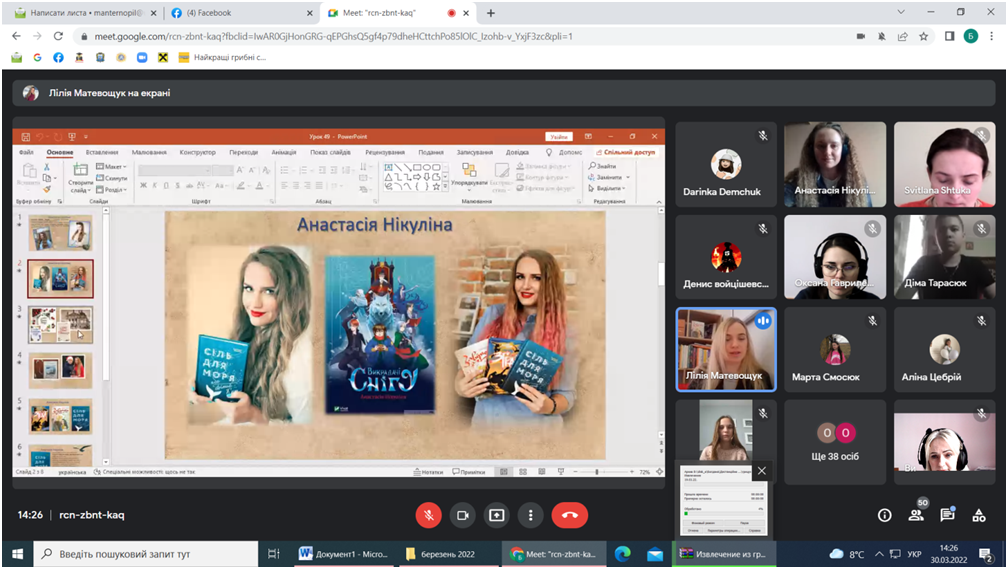Reload the Meet page

pyautogui.click(x=58, y=36)
